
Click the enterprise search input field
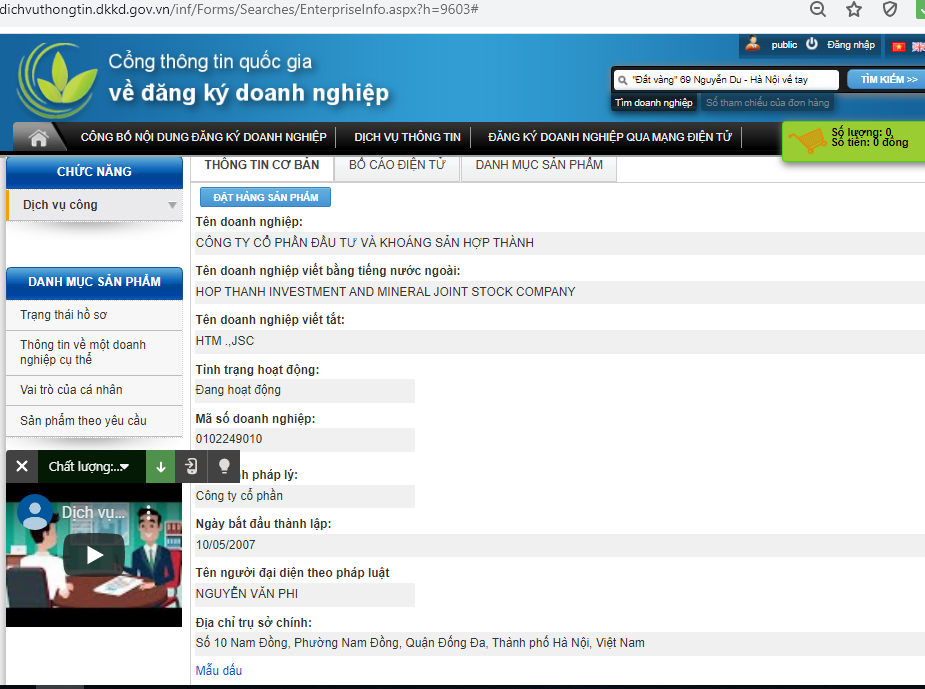tap(725, 79)
